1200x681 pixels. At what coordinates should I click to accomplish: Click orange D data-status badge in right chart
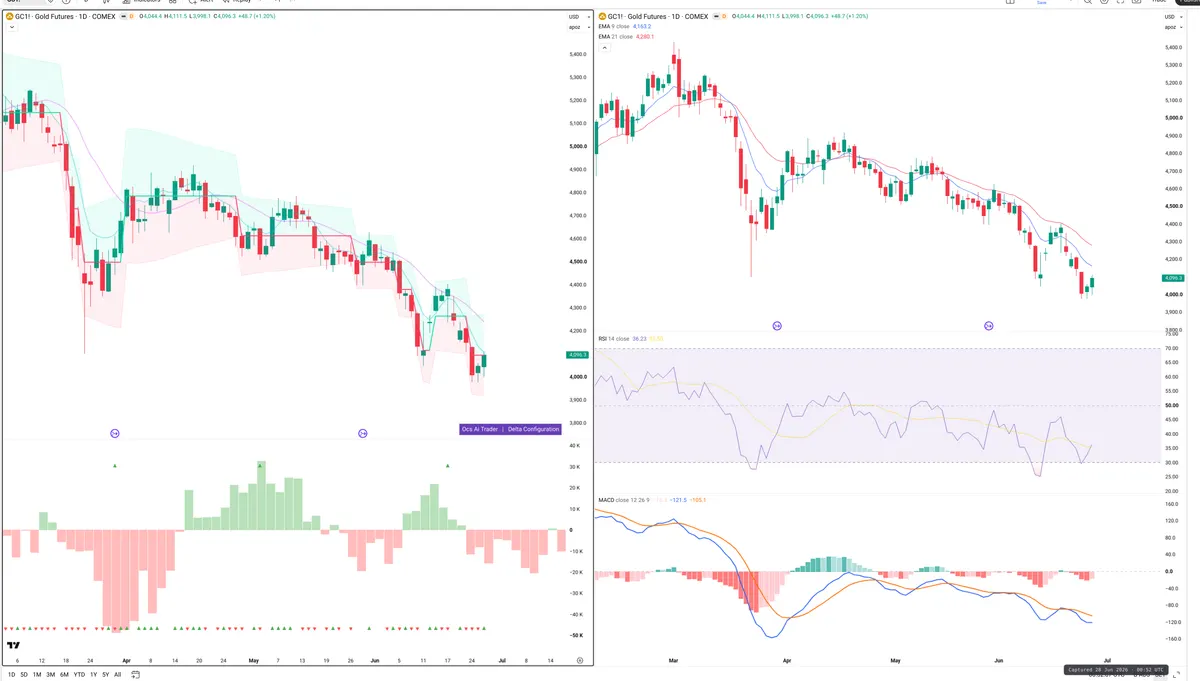(x=724, y=17)
